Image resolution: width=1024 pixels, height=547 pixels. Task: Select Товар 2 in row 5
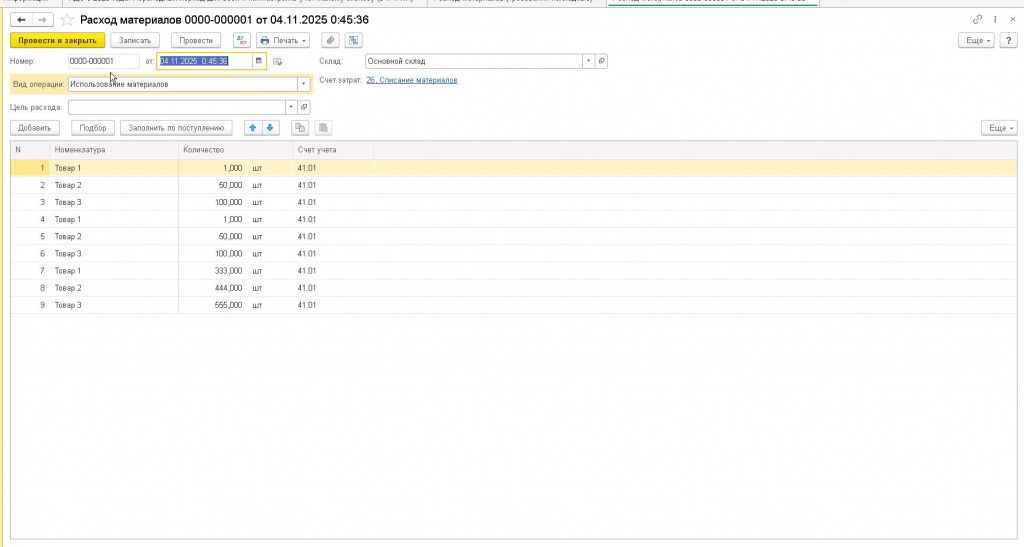(x=68, y=236)
